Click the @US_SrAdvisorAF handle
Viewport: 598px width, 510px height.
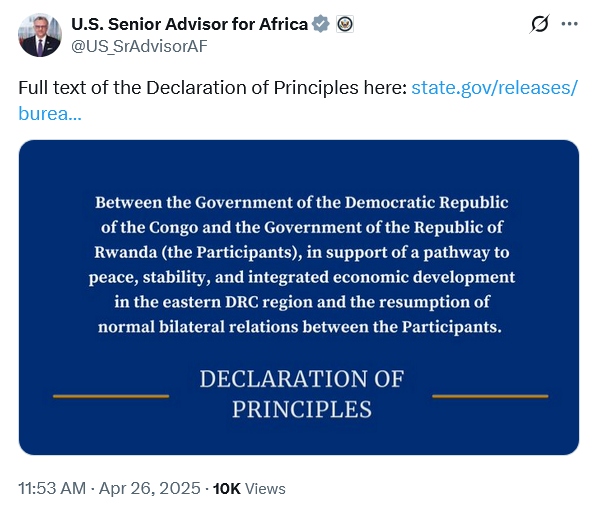coord(139,46)
